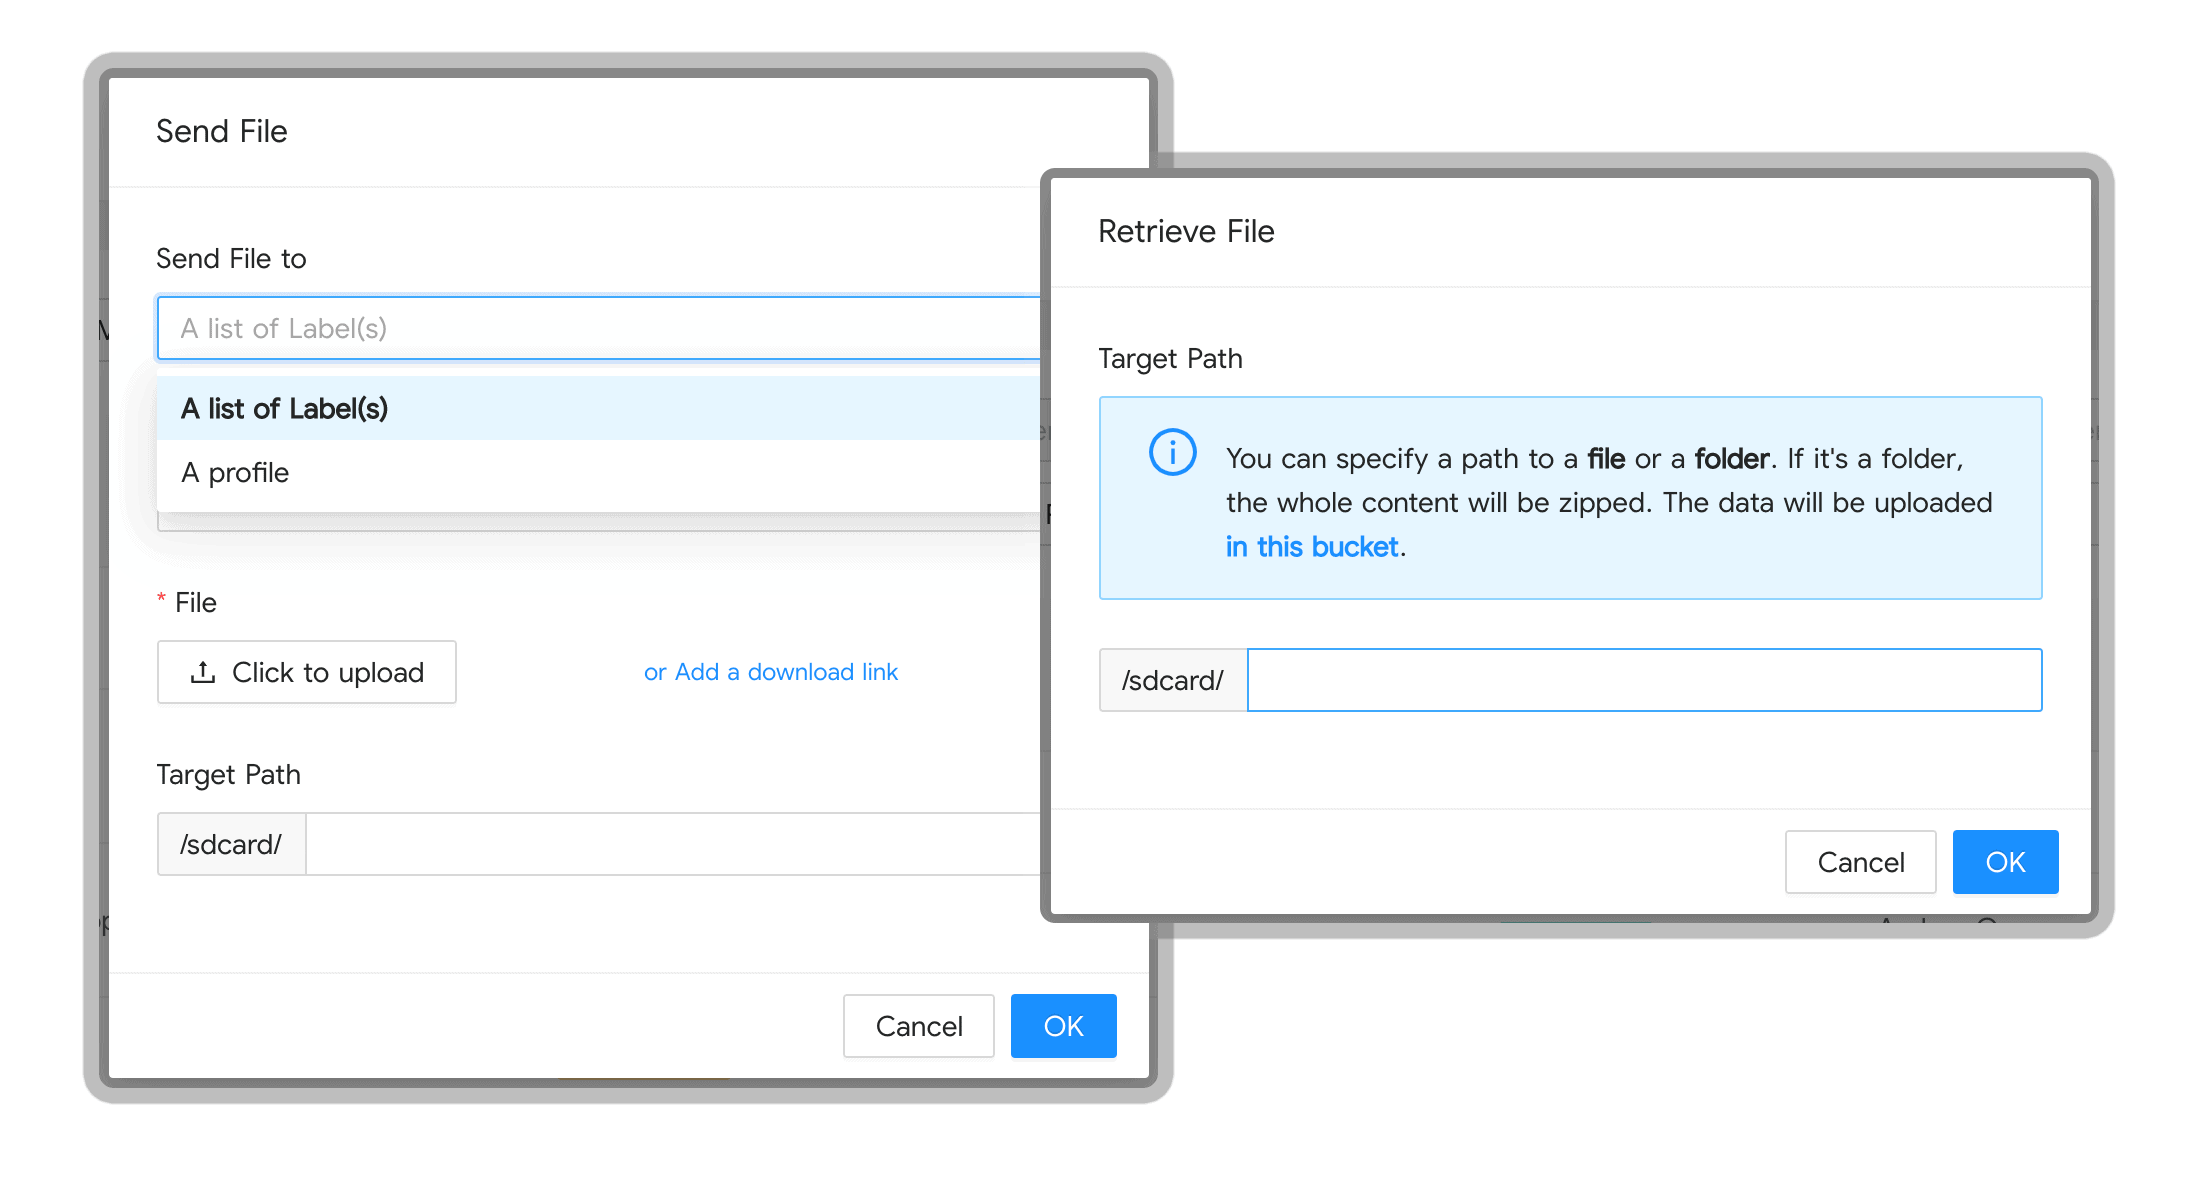Open the 'in this bucket' link
2200x1186 pixels.
coord(1312,547)
